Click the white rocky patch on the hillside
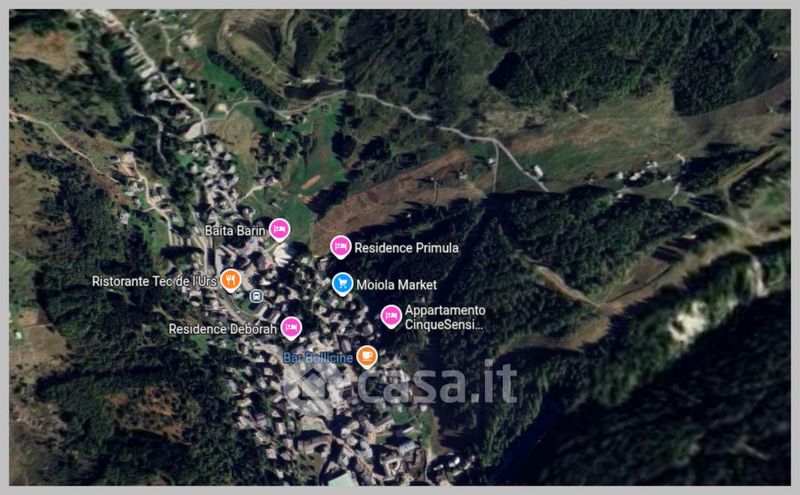The image size is (800, 495). click(689, 319)
